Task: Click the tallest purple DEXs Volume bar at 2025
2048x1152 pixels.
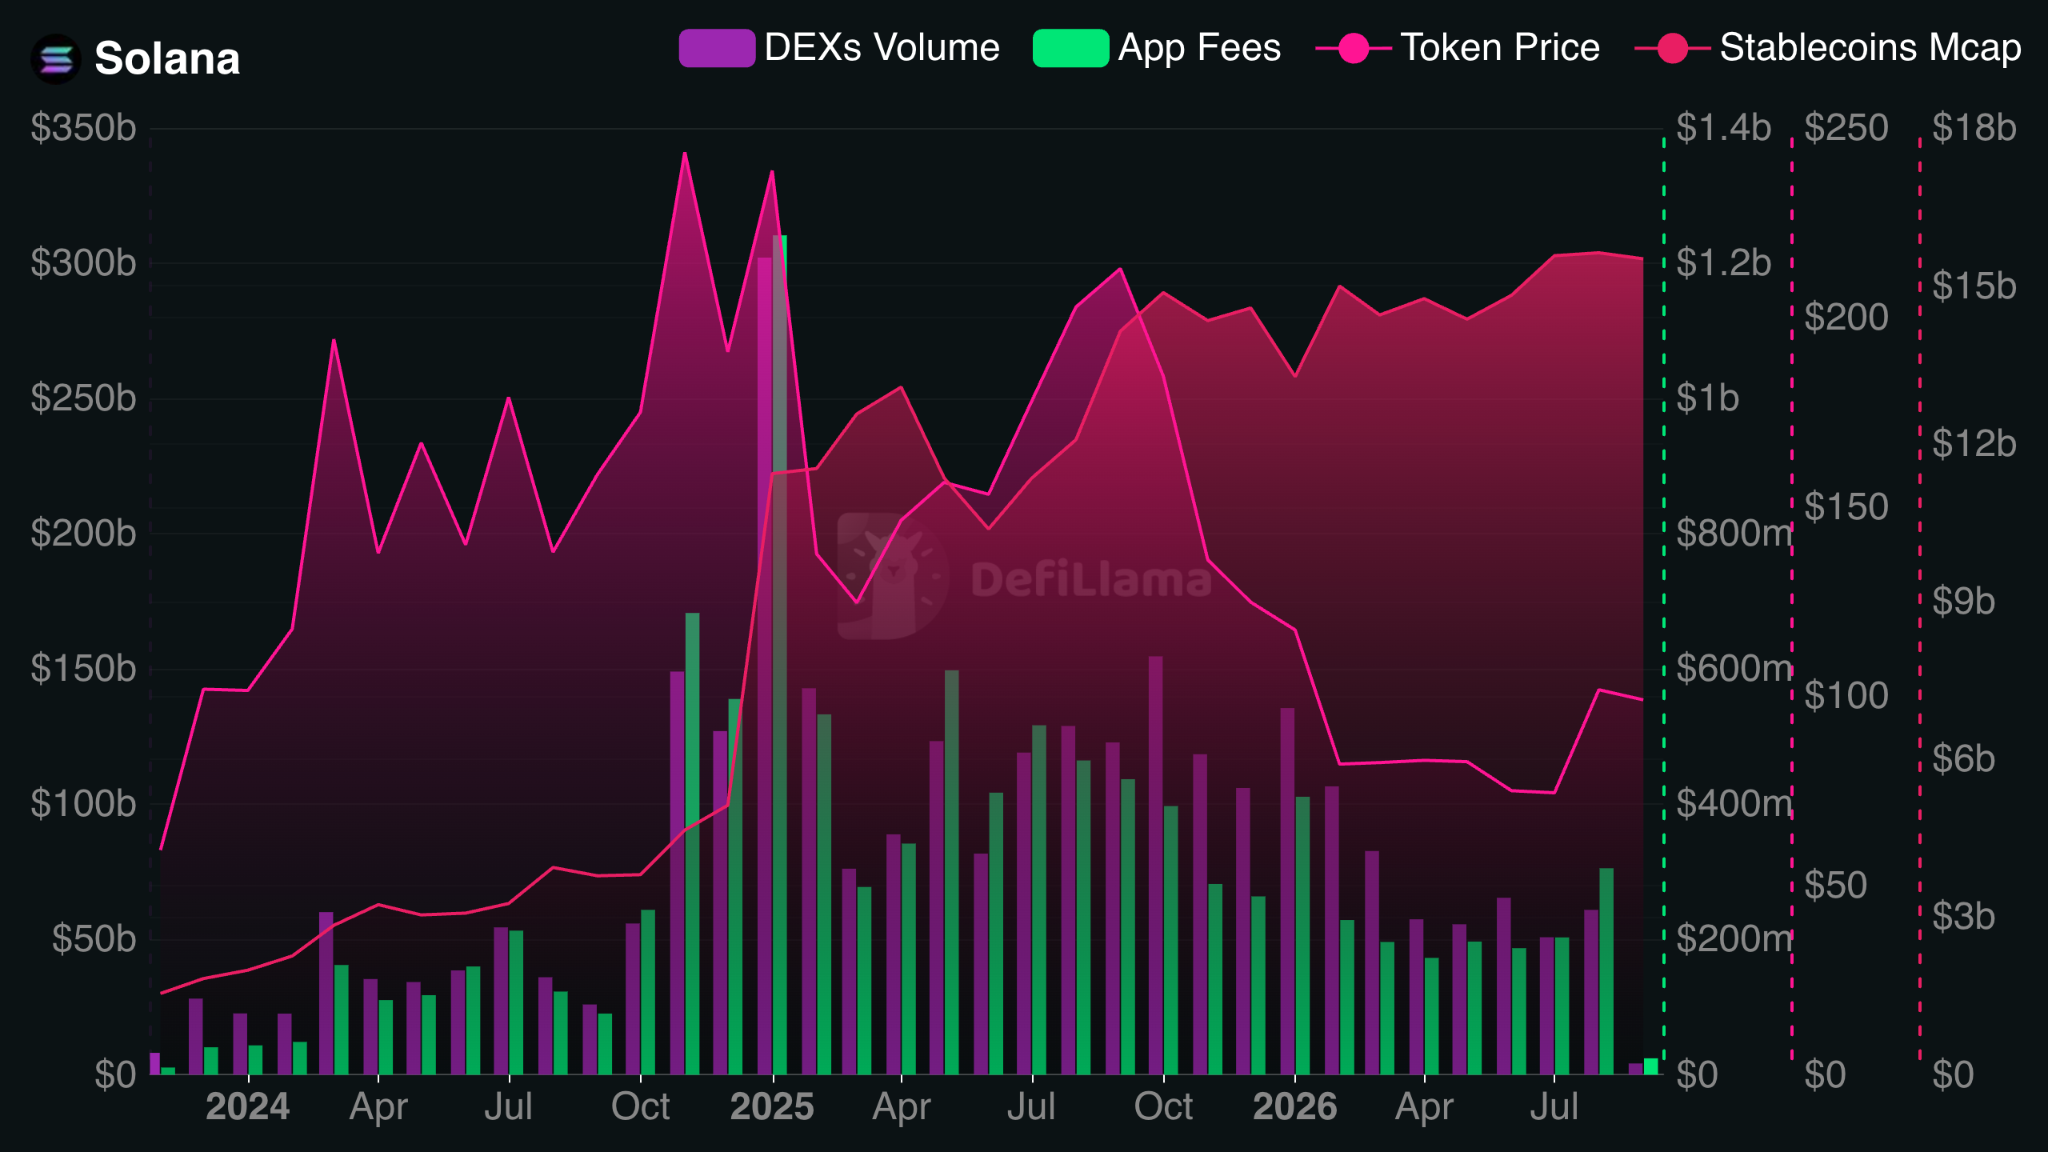Action: [x=765, y=666]
